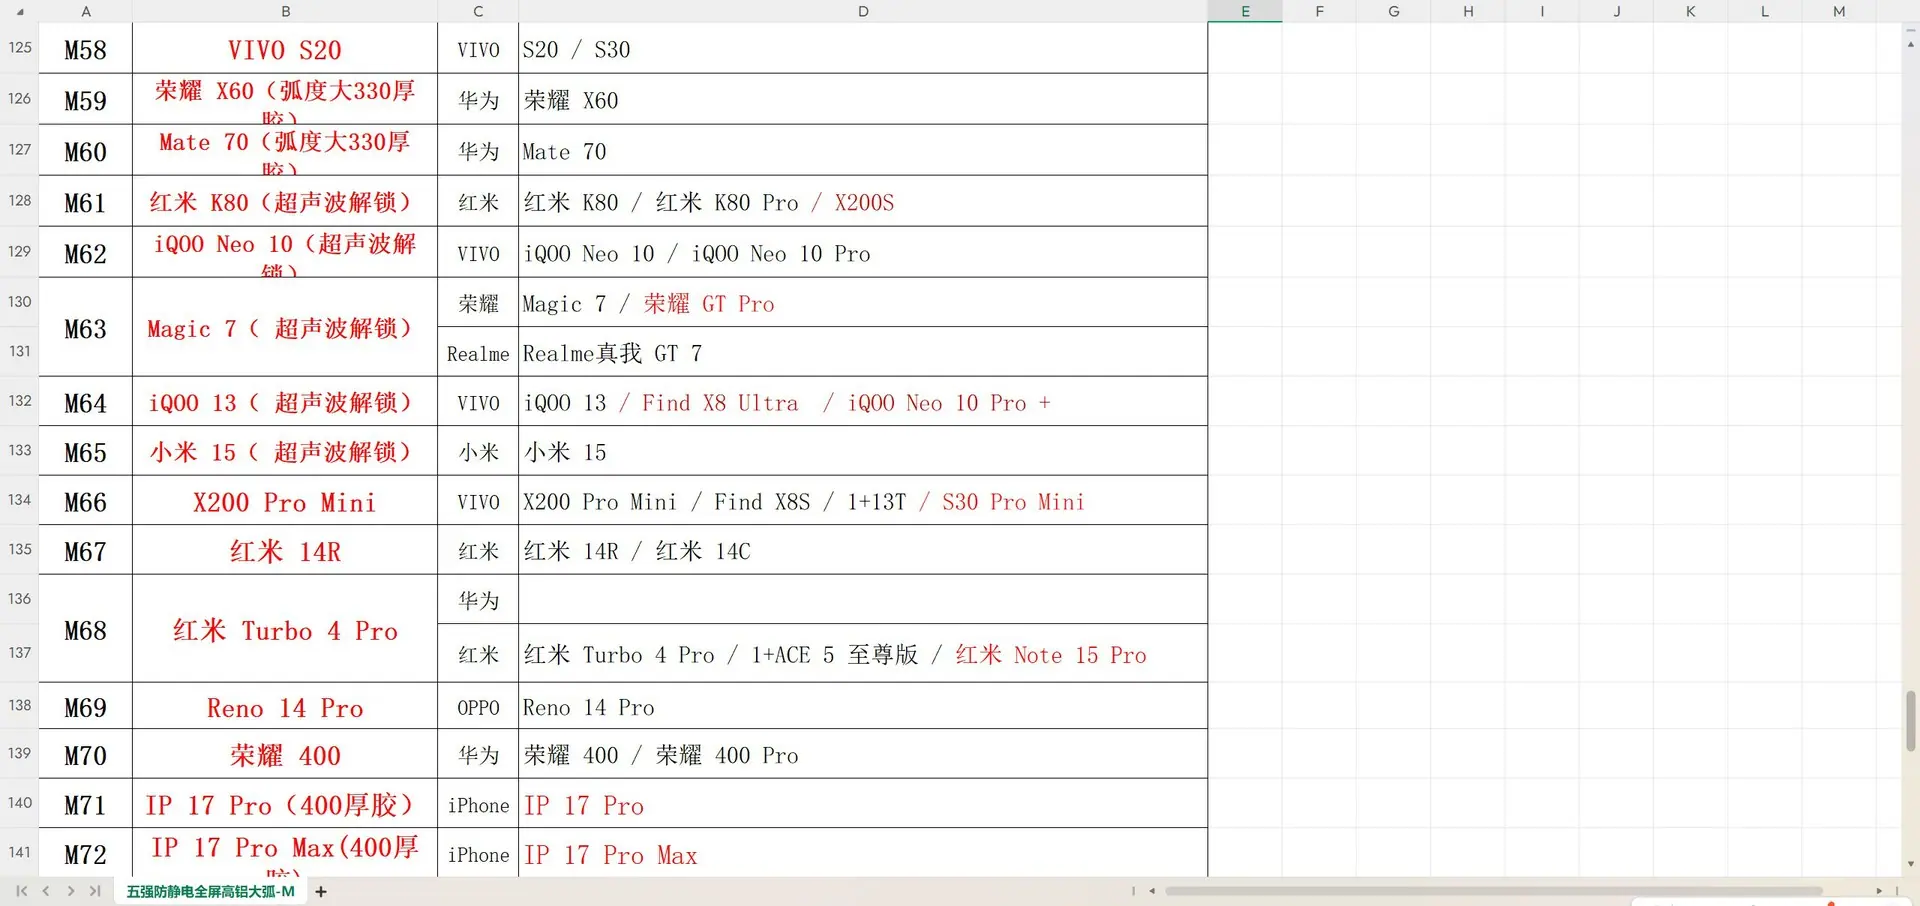Go to last sheet navigation arrow
The width and height of the screenshot is (1920, 906).
click(x=95, y=891)
